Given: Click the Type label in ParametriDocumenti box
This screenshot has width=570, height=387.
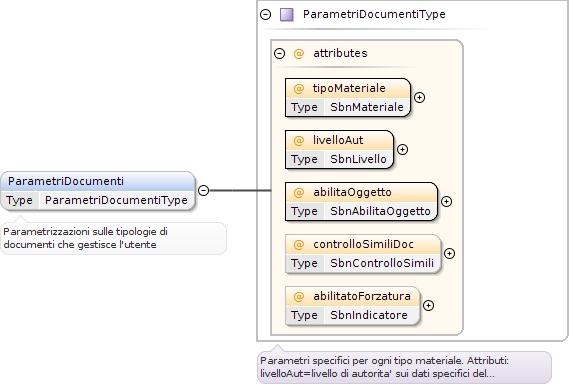Looking at the screenshot, I should coord(19,200).
